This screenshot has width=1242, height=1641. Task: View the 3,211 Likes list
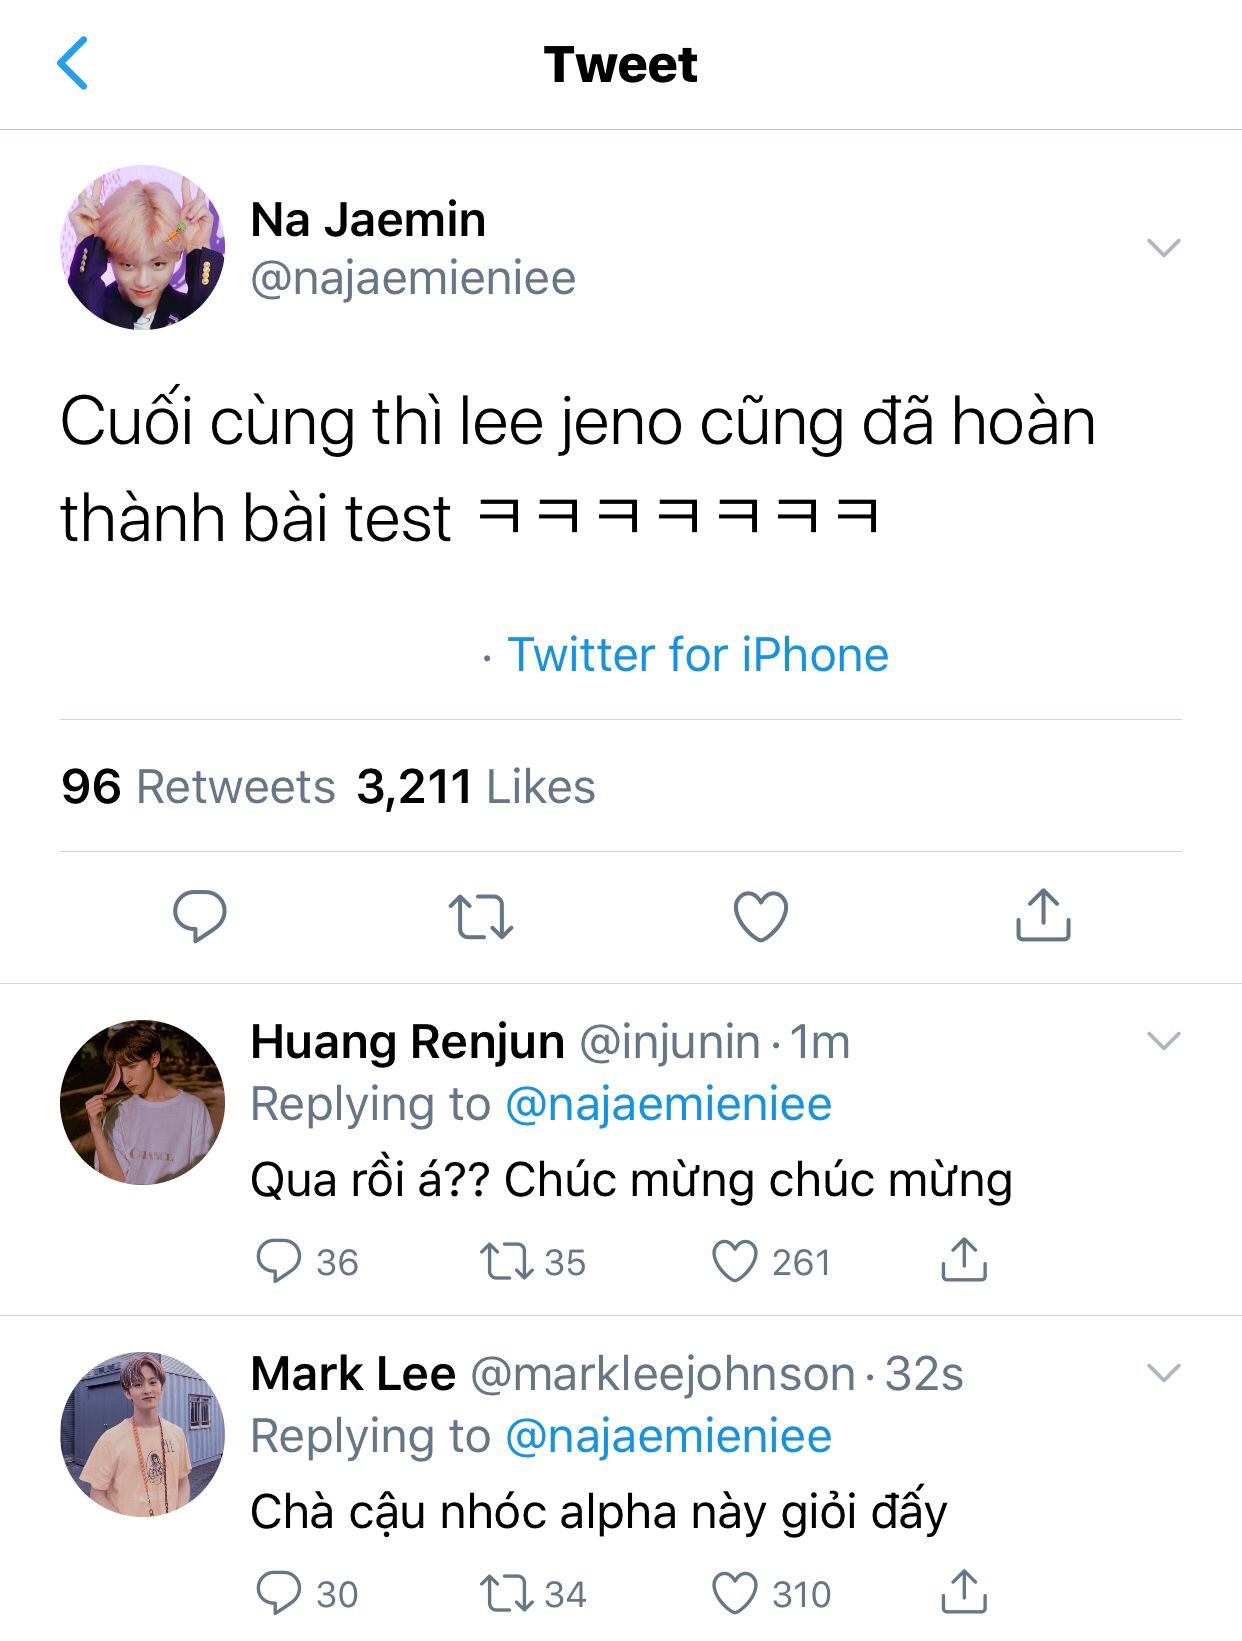pyautogui.click(x=476, y=787)
